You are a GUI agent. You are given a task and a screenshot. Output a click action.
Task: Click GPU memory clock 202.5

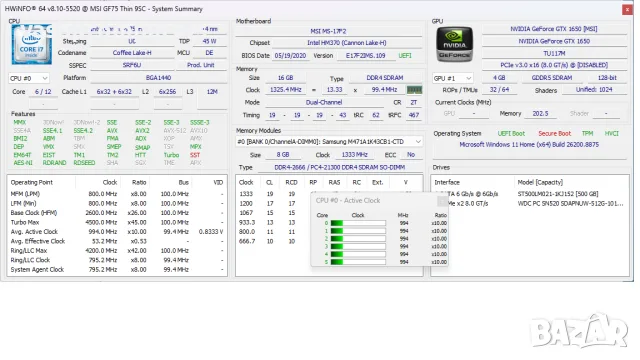click(x=540, y=113)
